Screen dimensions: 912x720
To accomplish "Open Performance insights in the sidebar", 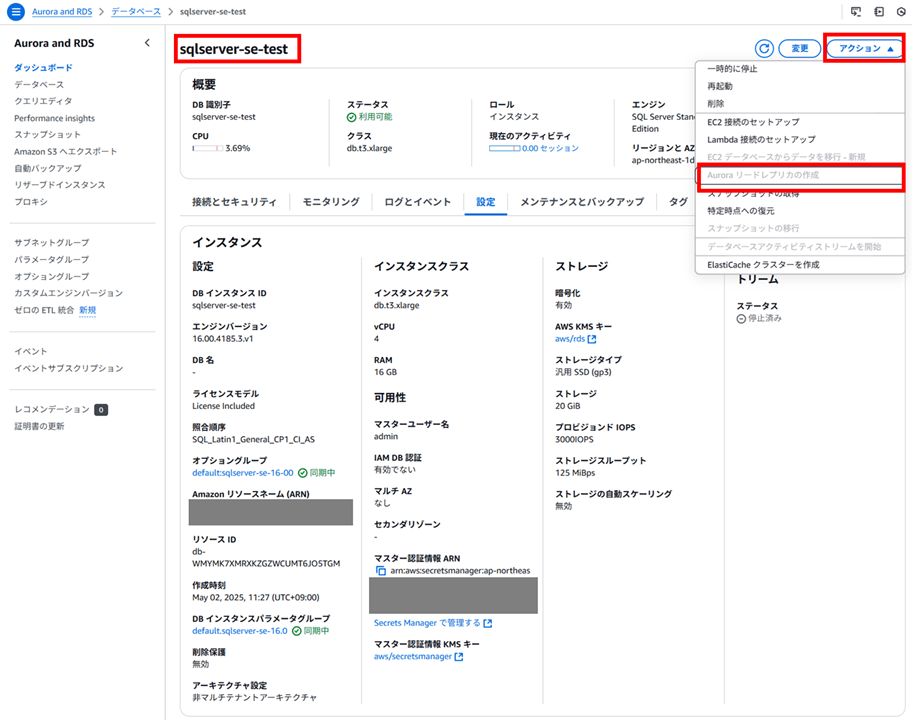I will point(55,118).
